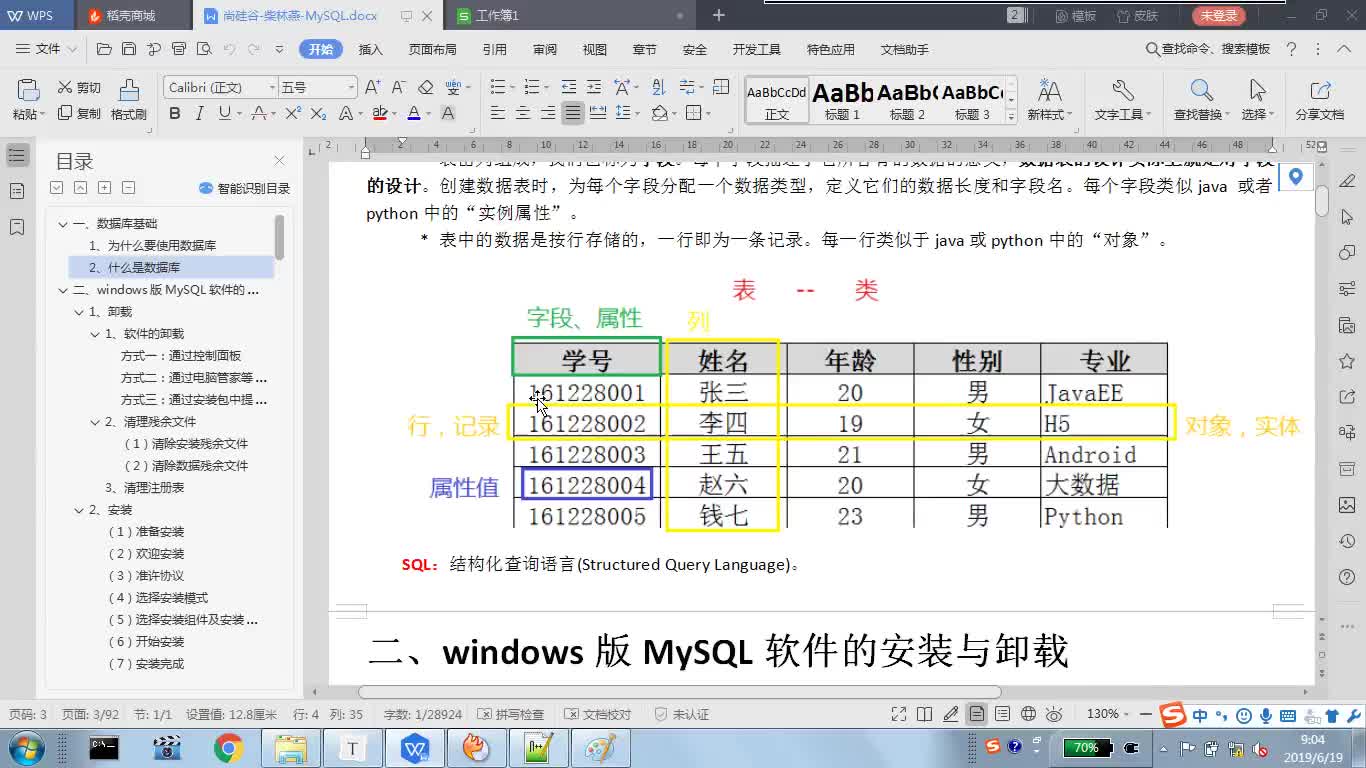
Task: Open the font size dropdown
Action: point(317,87)
